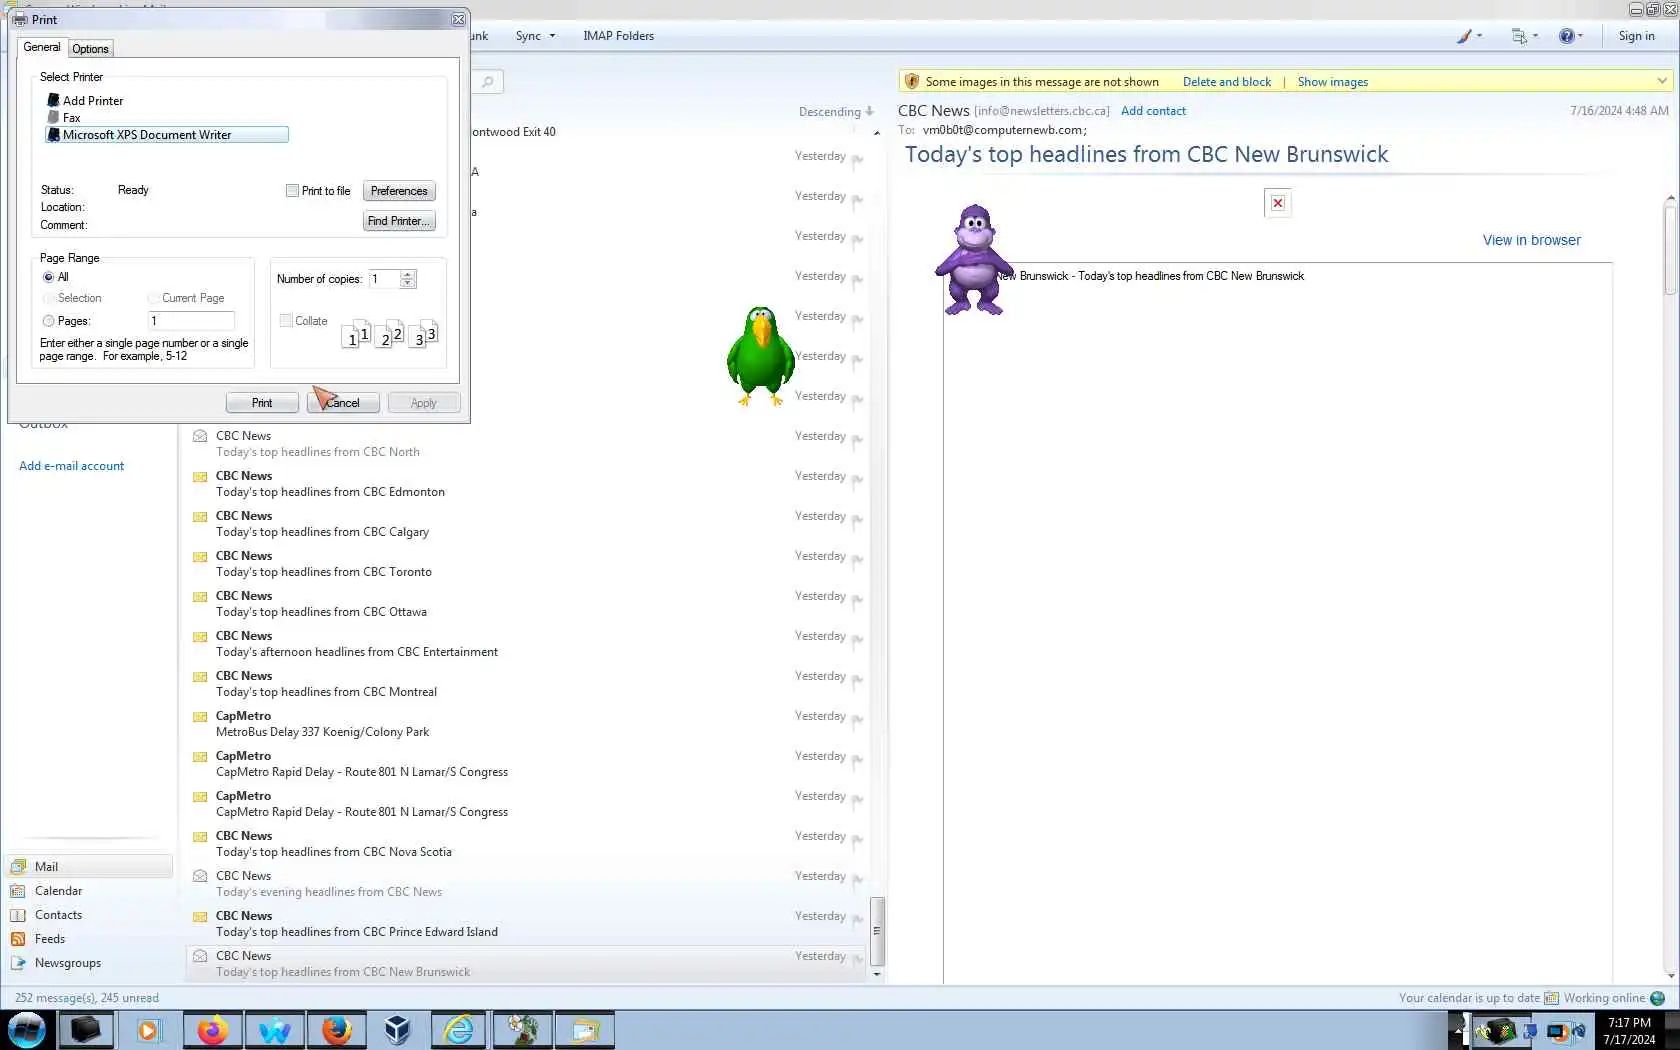Click the purple gorilla desktop assistant
Image resolution: width=1680 pixels, height=1050 pixels.
972,259
